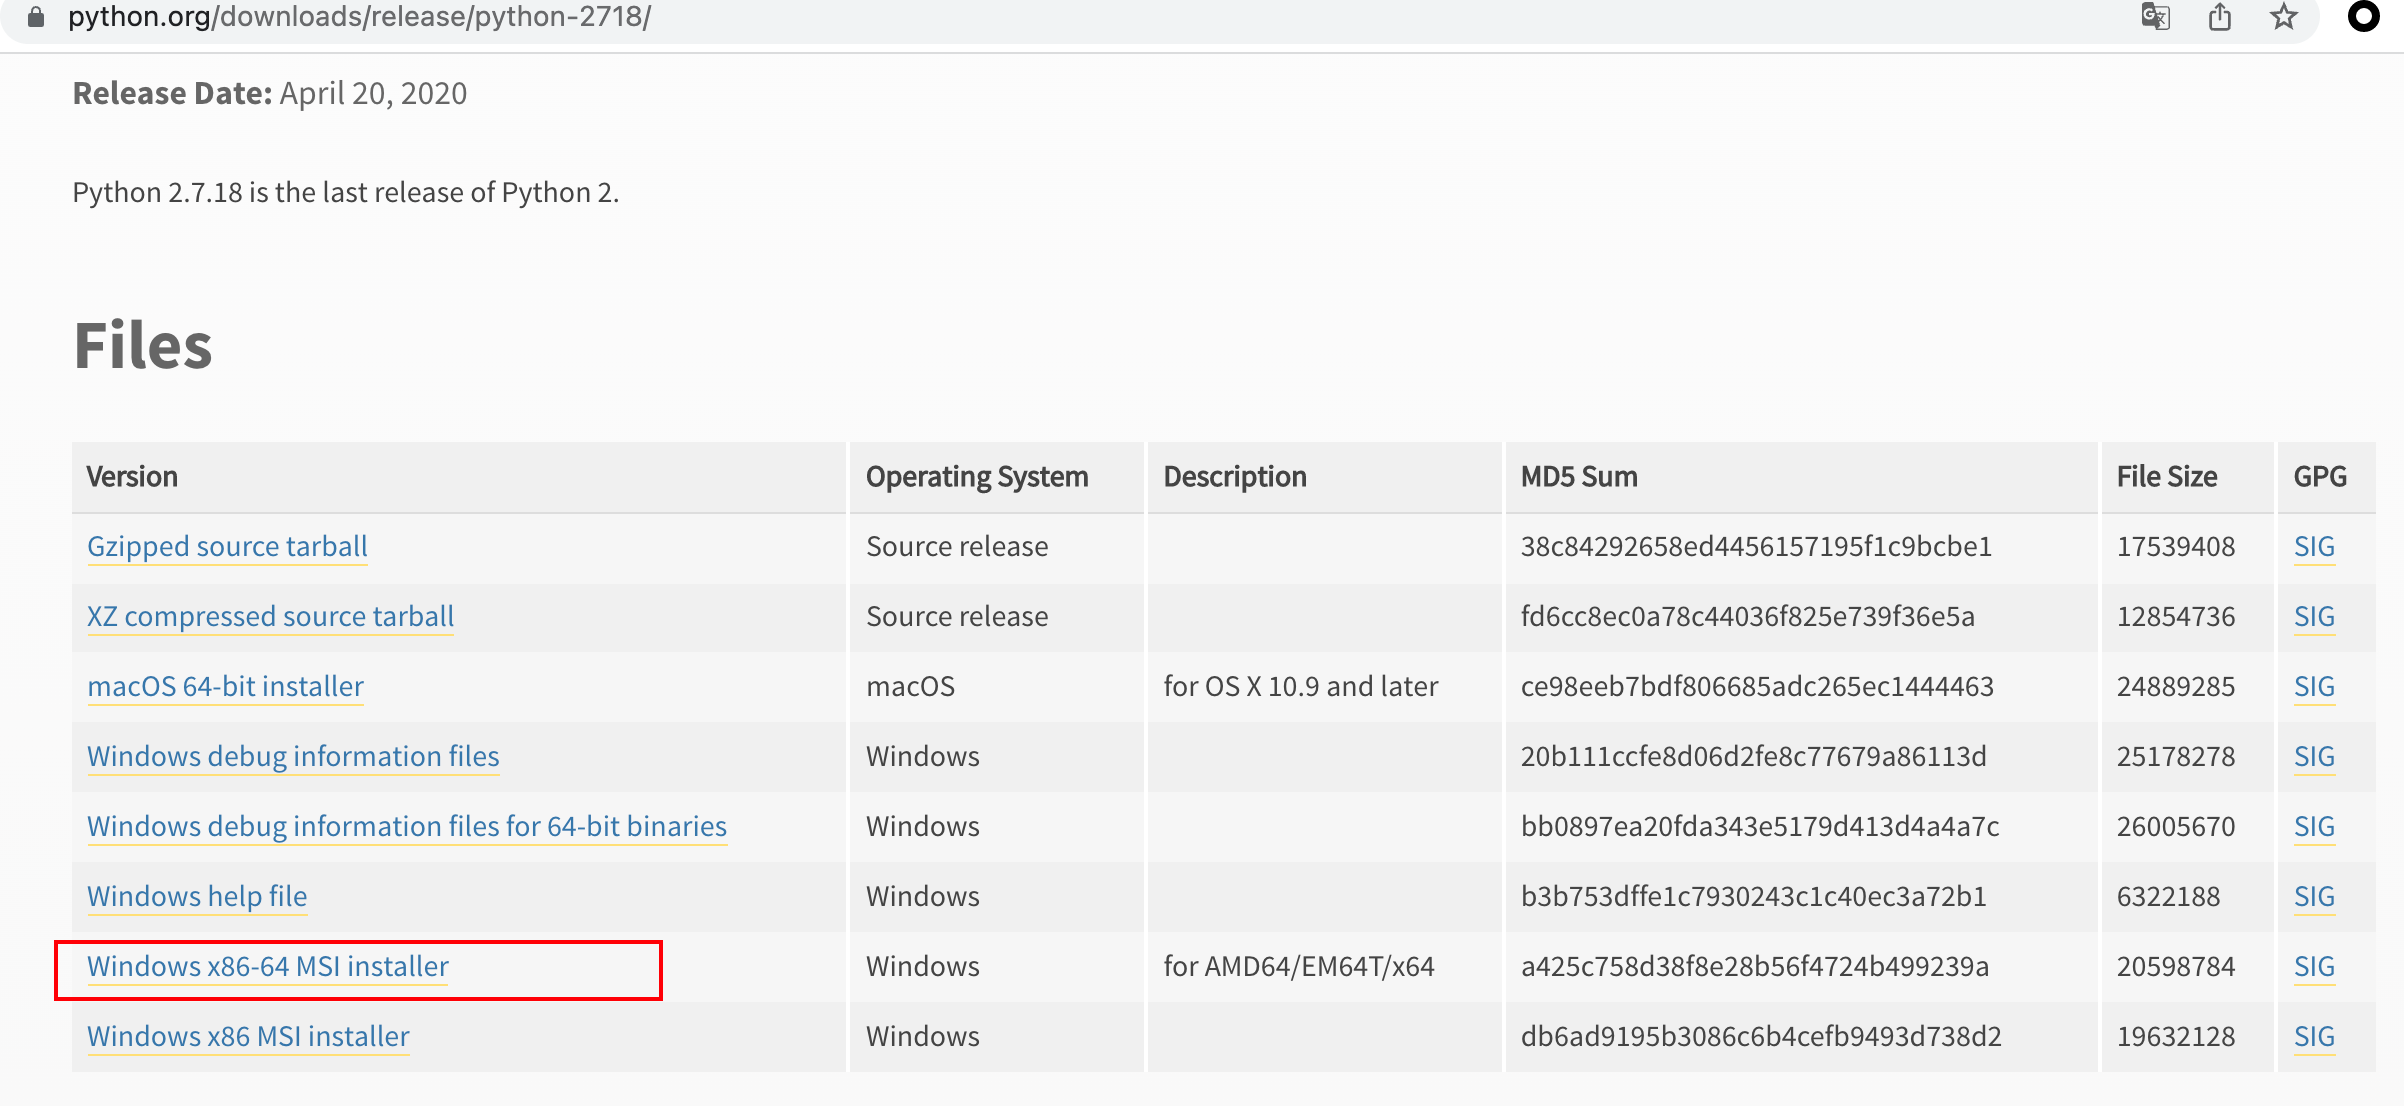
Task: Open SIG link for 64-bit binaries debug row
Action: [2314, 827]
